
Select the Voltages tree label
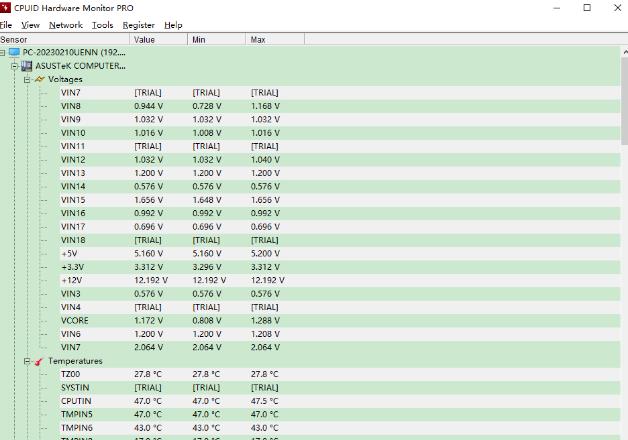pyautogui.click(x=65, y=79)
